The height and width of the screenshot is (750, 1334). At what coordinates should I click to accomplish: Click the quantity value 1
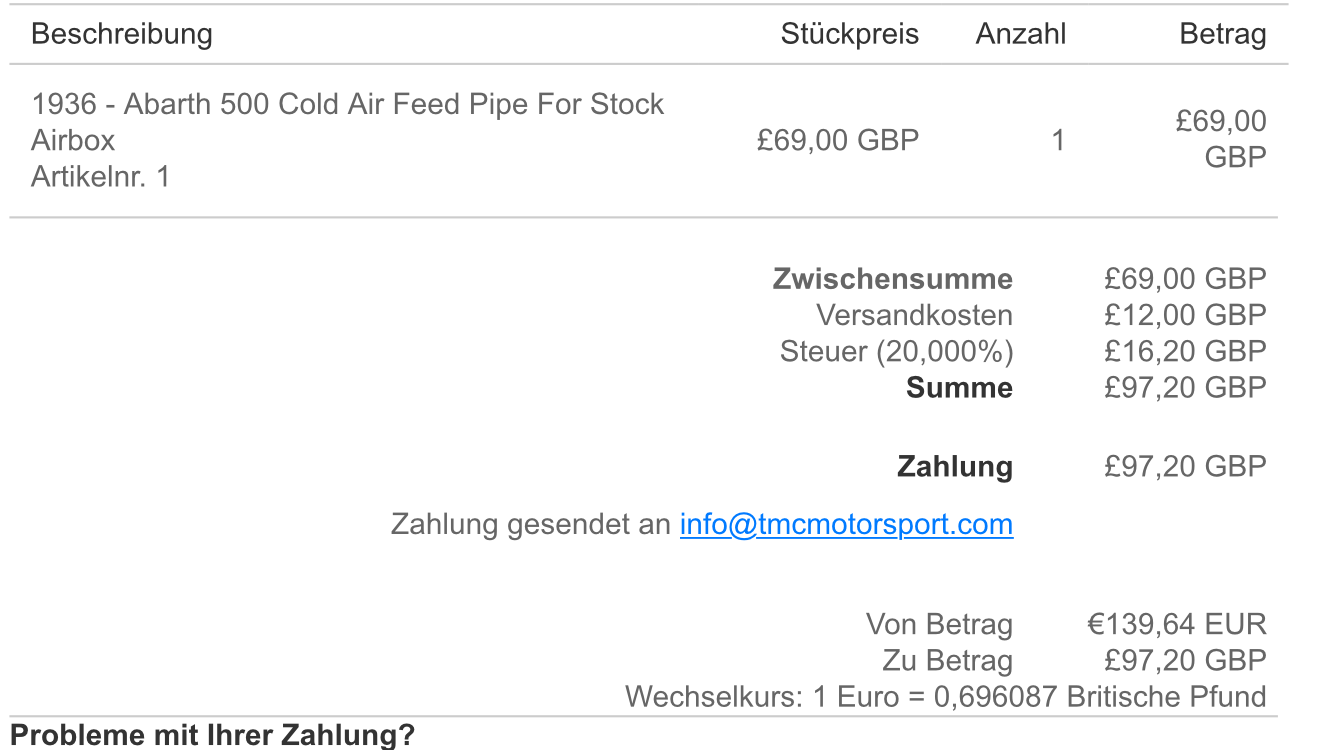[1057, 140]
